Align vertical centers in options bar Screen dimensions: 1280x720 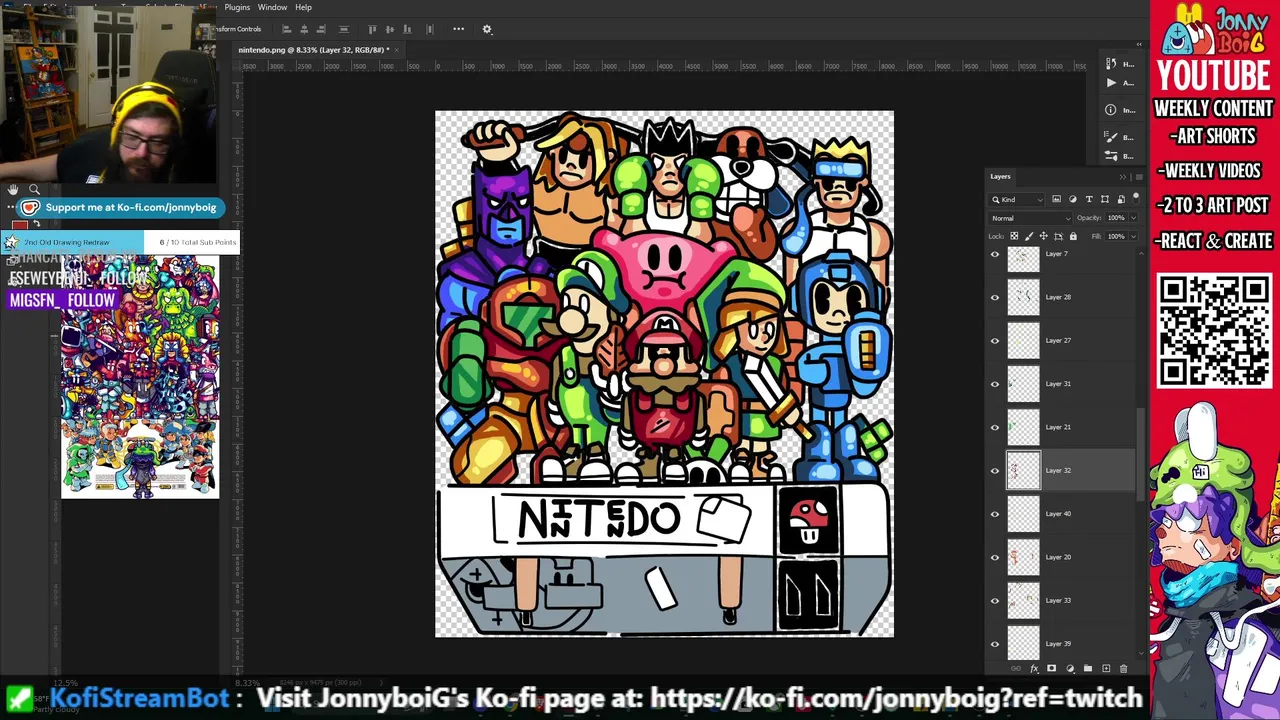[390, 29]
